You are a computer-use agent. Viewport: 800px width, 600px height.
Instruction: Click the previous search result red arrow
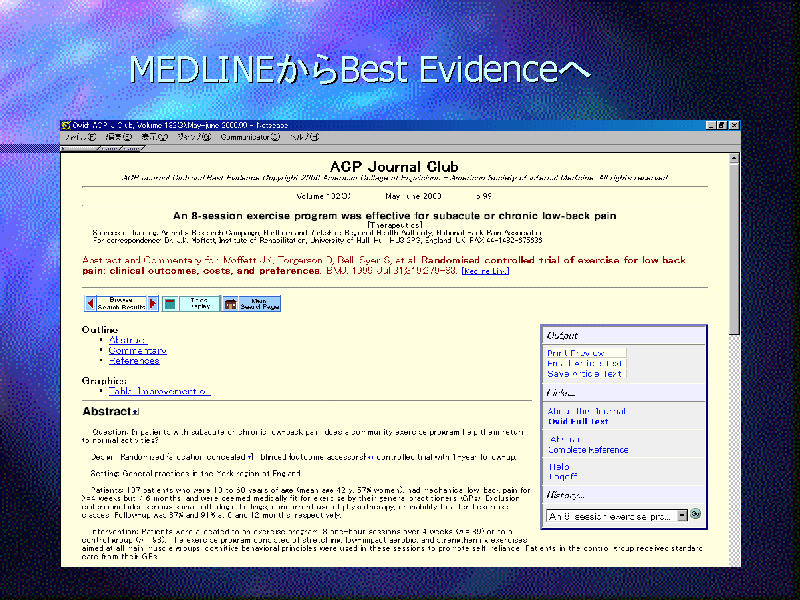click(x=90, y=303)
